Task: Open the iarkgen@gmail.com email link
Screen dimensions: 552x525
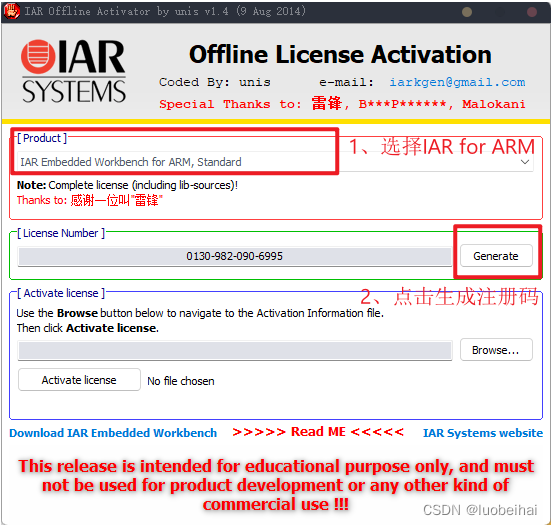Action: (x=457, y=82)
